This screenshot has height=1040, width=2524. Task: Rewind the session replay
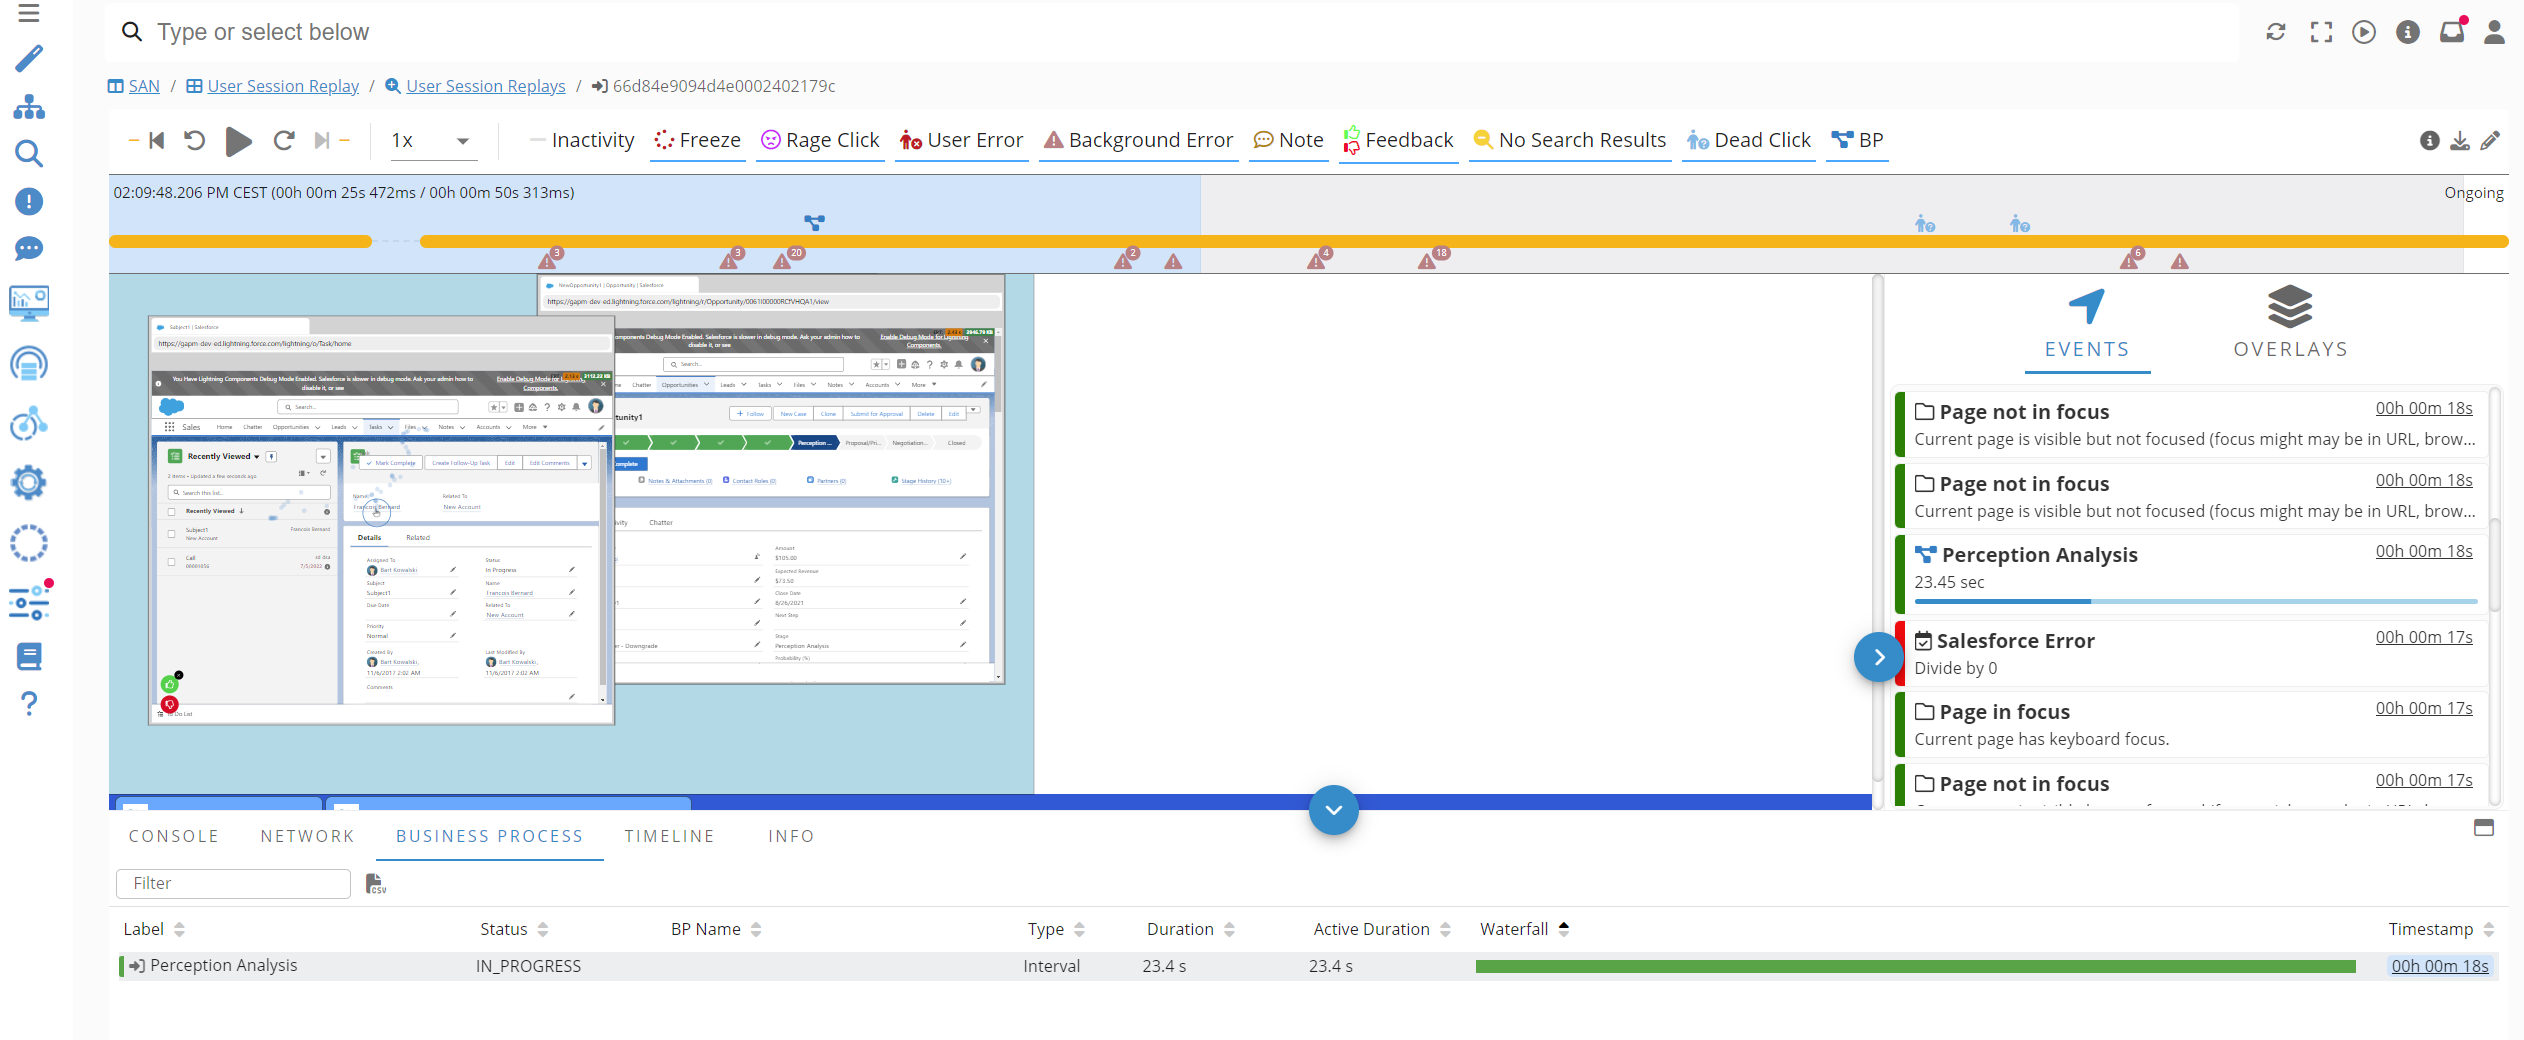click(194, 141)
